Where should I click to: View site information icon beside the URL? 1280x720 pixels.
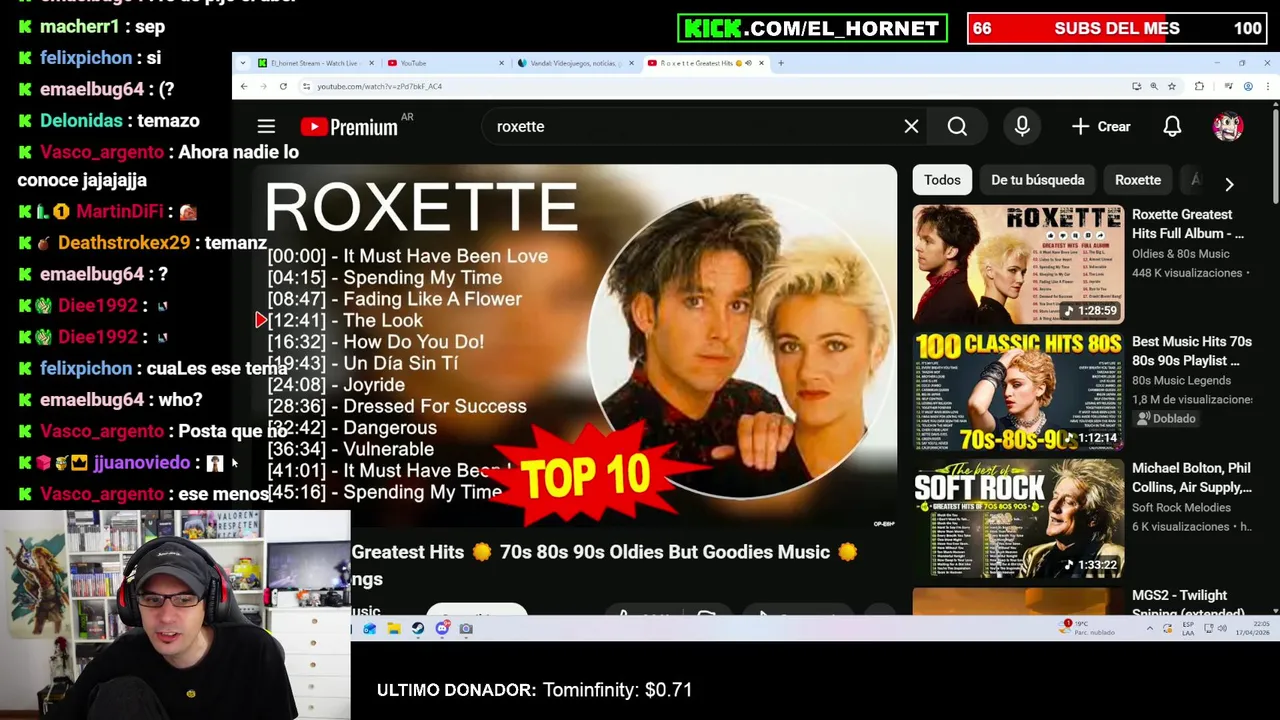point(306,87)
